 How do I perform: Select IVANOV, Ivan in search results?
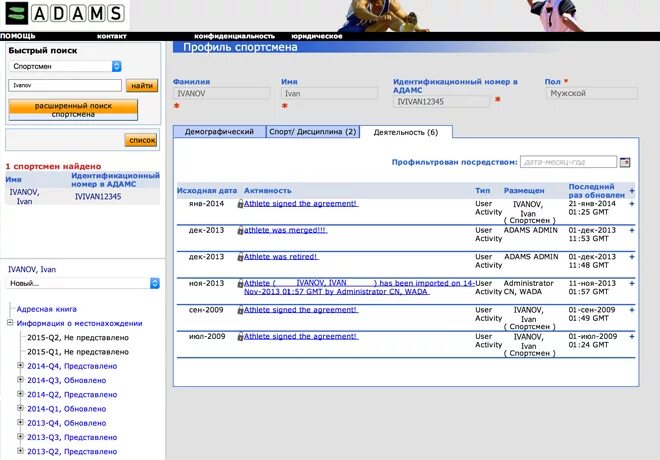(x=24, y=197)
